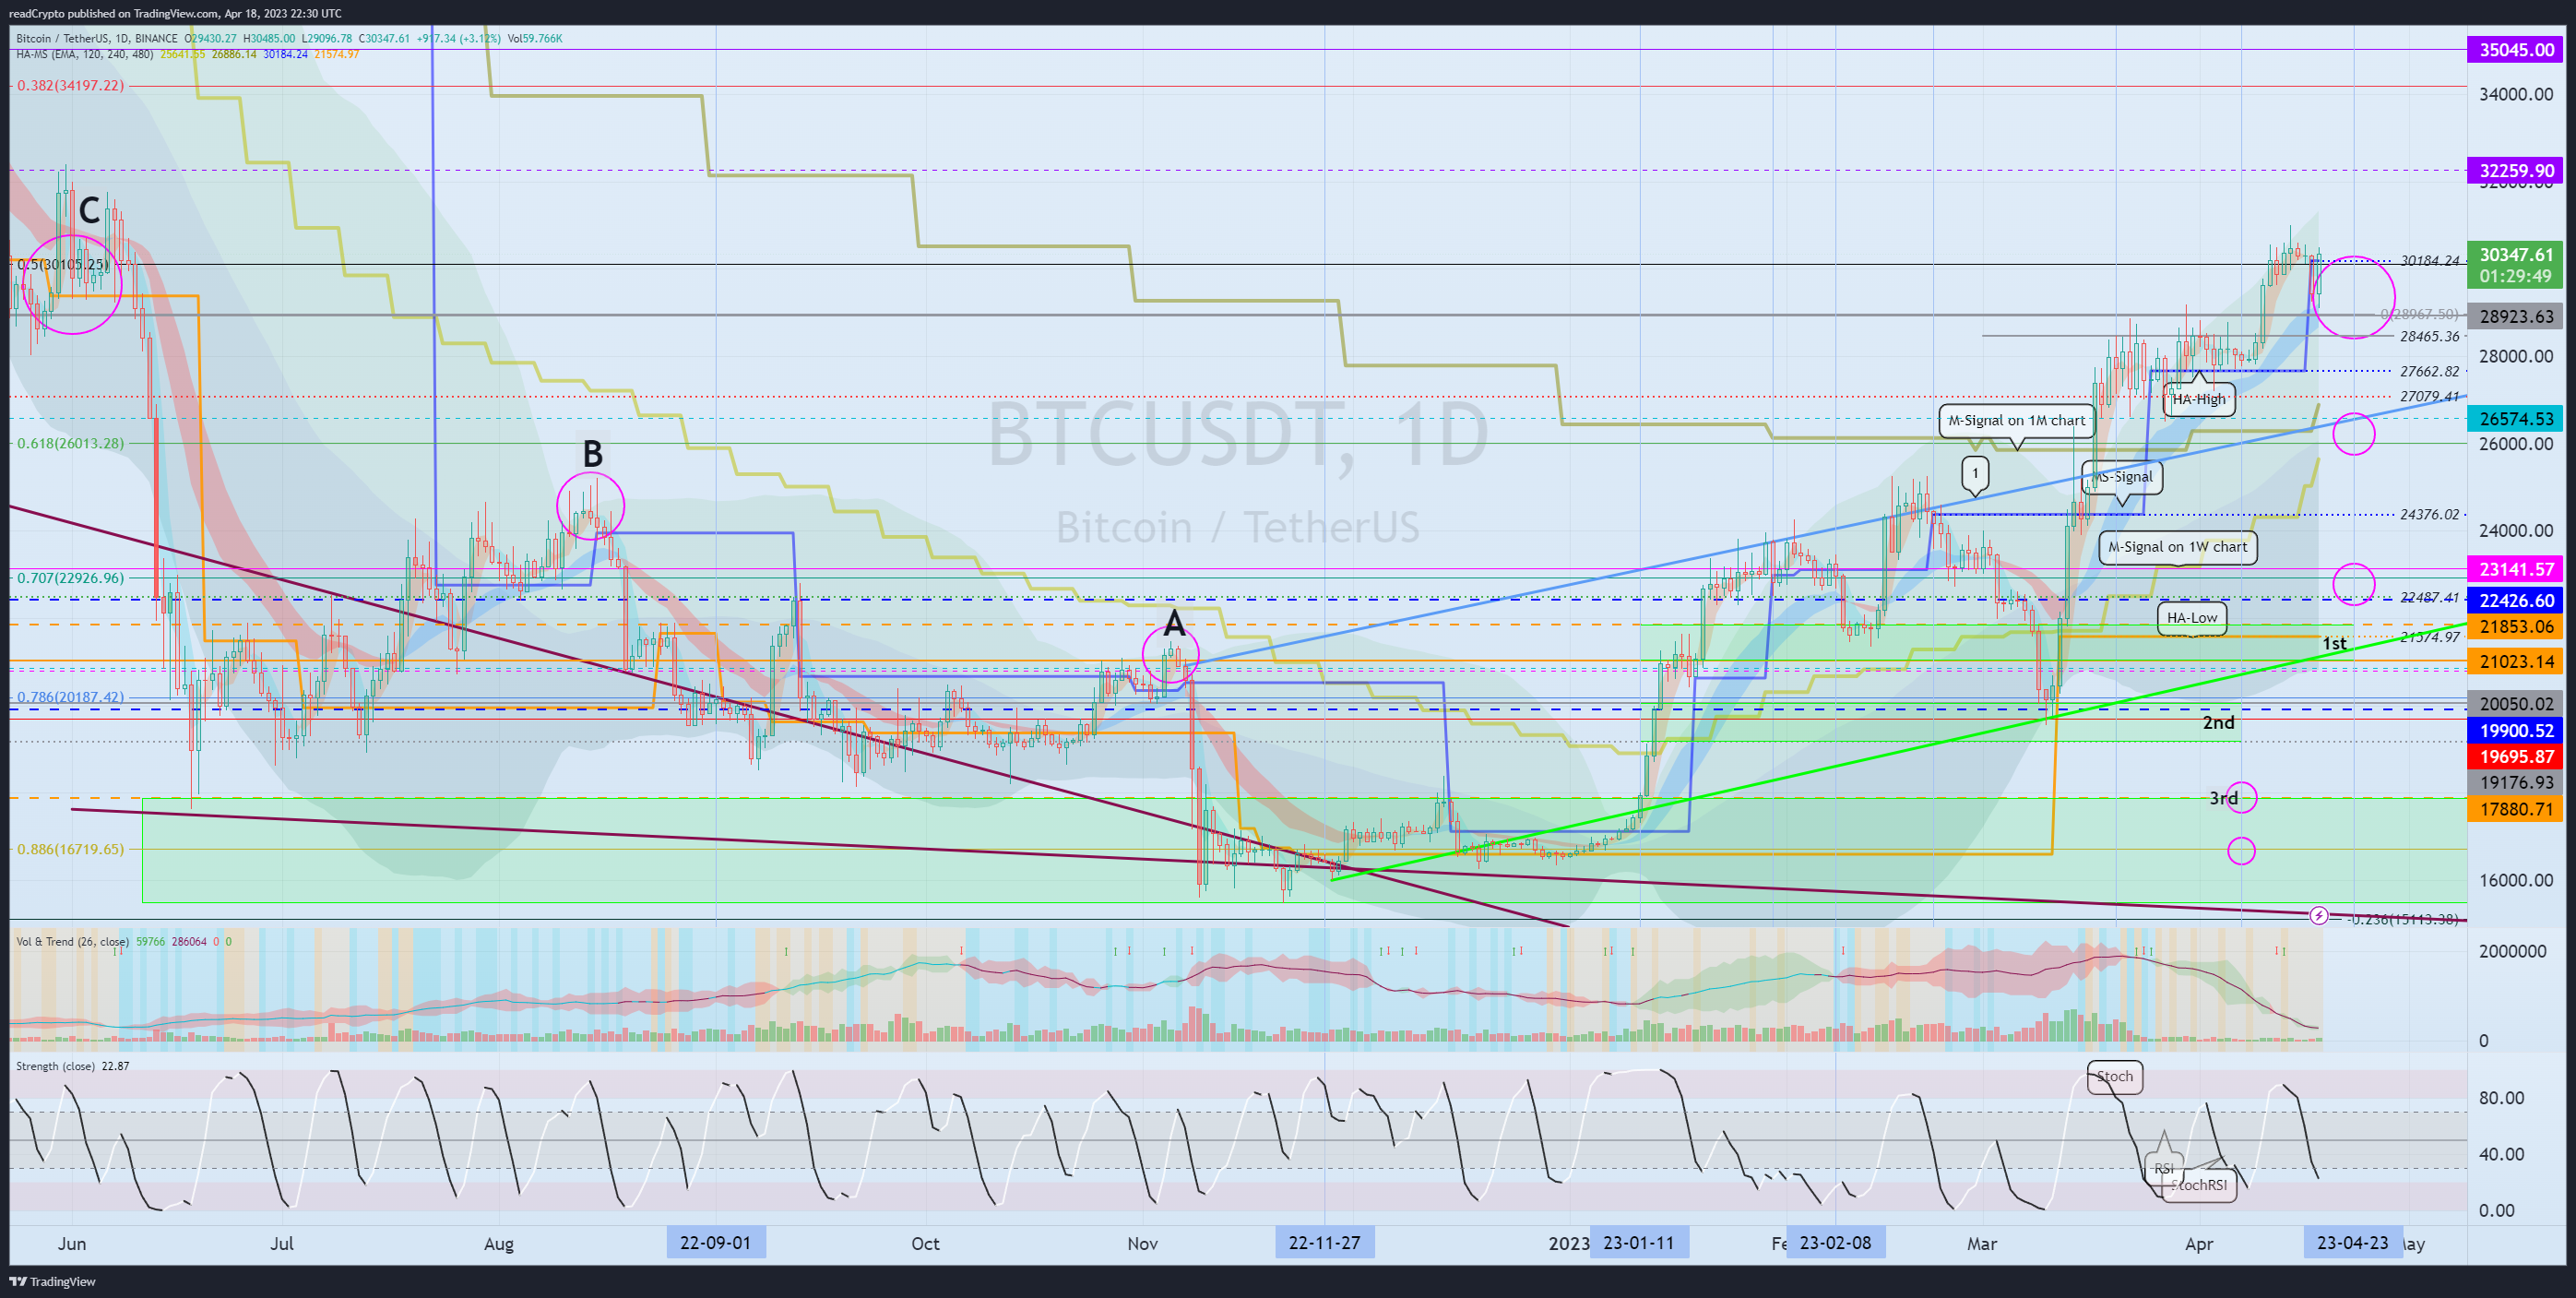Select the Stoch callout in Strength pane
The width and height of the screenshot is (2576, 1298).
2115,1077
